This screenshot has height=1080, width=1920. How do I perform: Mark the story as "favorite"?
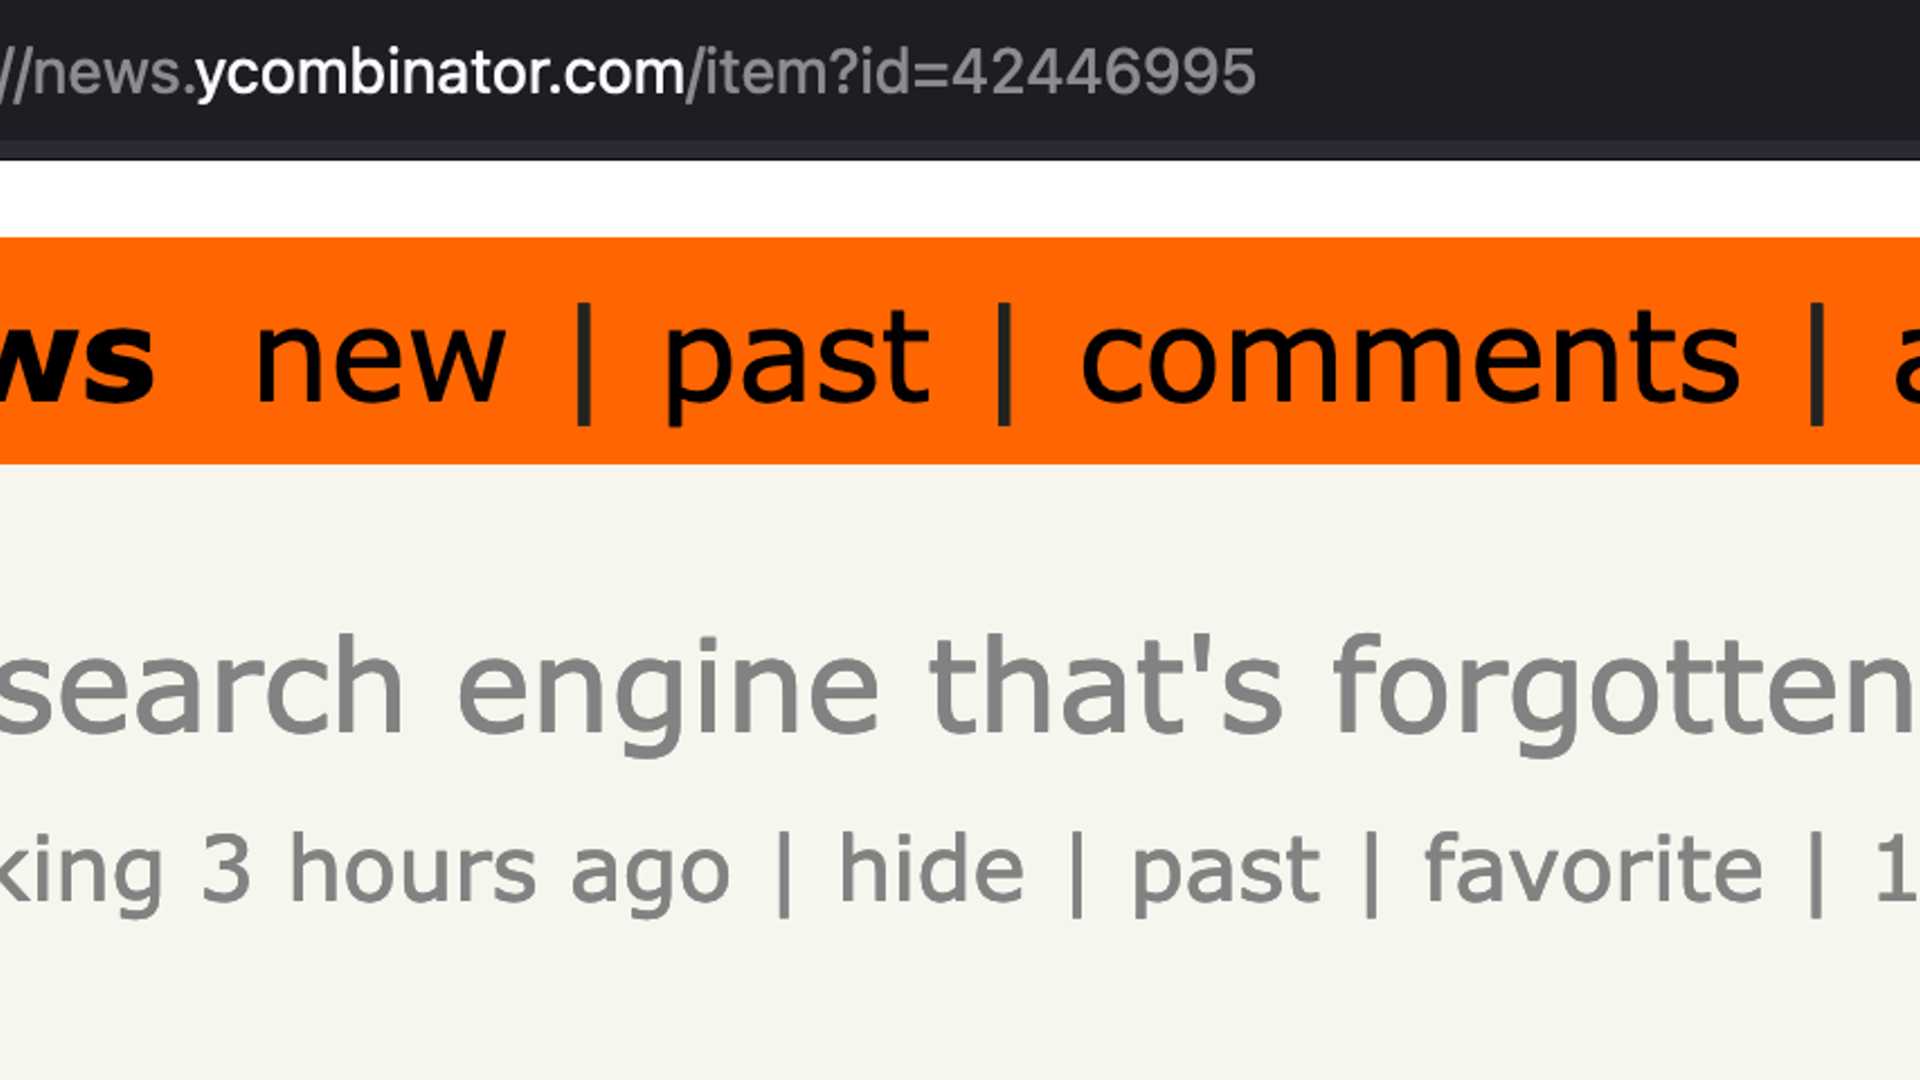pyautogui.click(x=1593, y=870)
